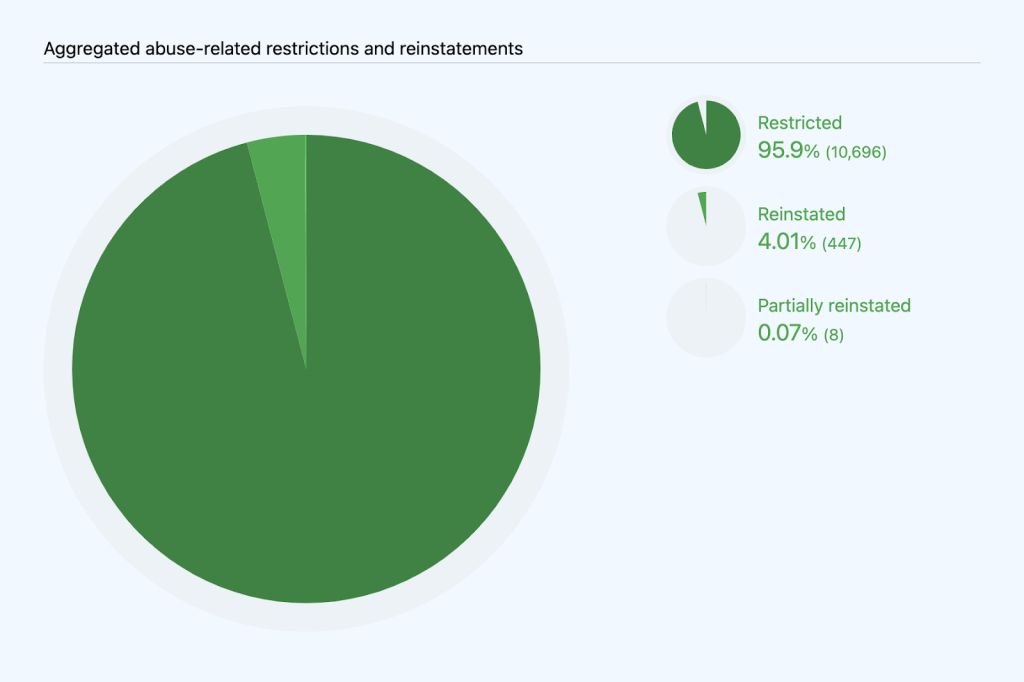Click the 0.07% percentage value
The image size is (1024, 682).
click(x=787, y=333)
